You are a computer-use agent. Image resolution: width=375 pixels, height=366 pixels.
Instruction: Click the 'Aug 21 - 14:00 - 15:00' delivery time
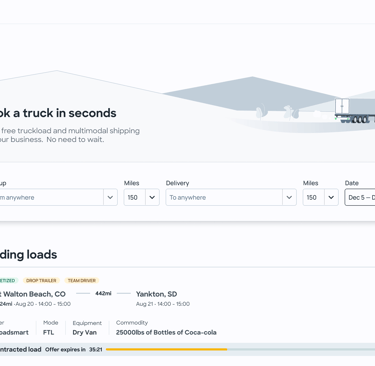(163, 304)
